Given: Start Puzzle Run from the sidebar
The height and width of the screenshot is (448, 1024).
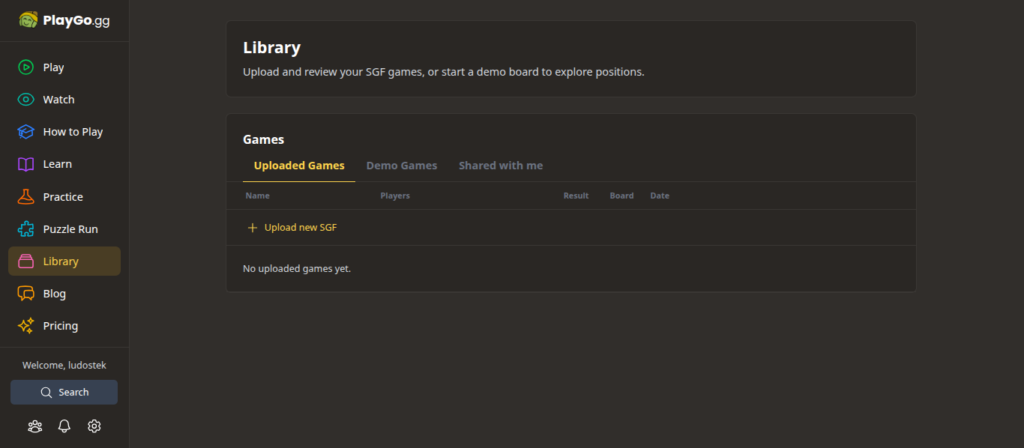Looking at the screenshot, I should [70, 229].
